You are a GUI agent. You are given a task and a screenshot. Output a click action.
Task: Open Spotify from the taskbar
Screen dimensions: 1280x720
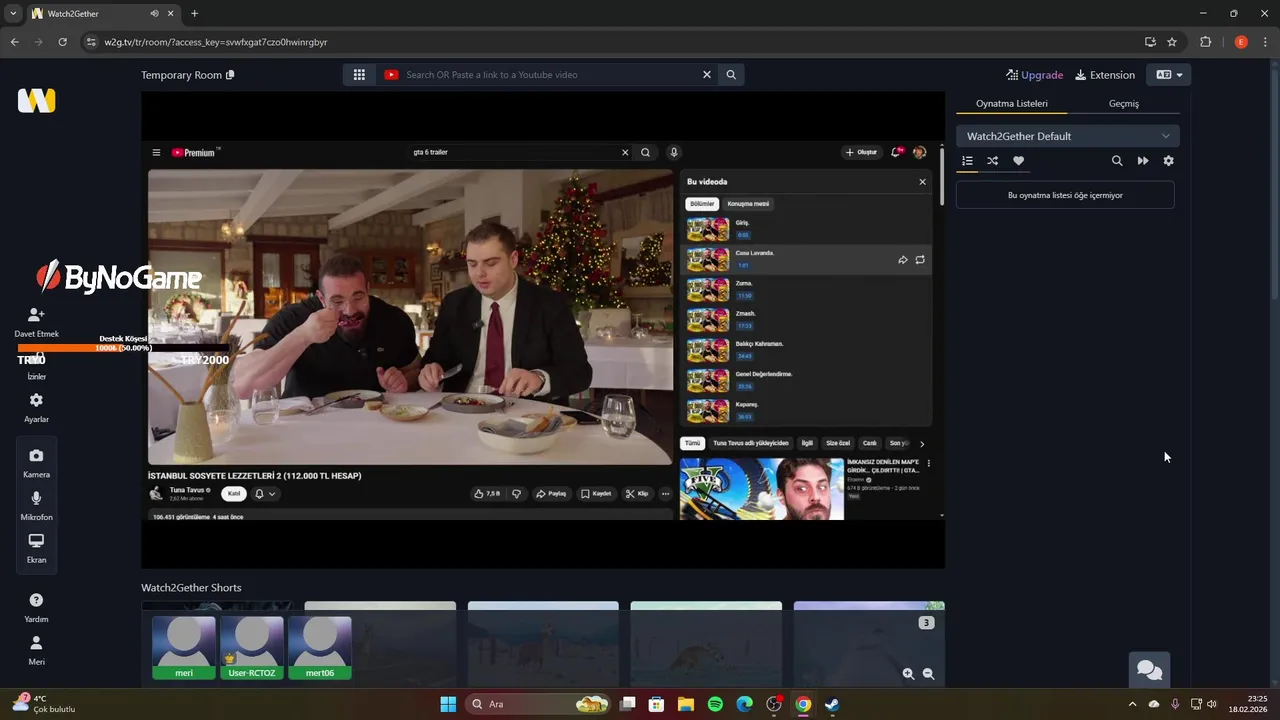click(715, 704)
